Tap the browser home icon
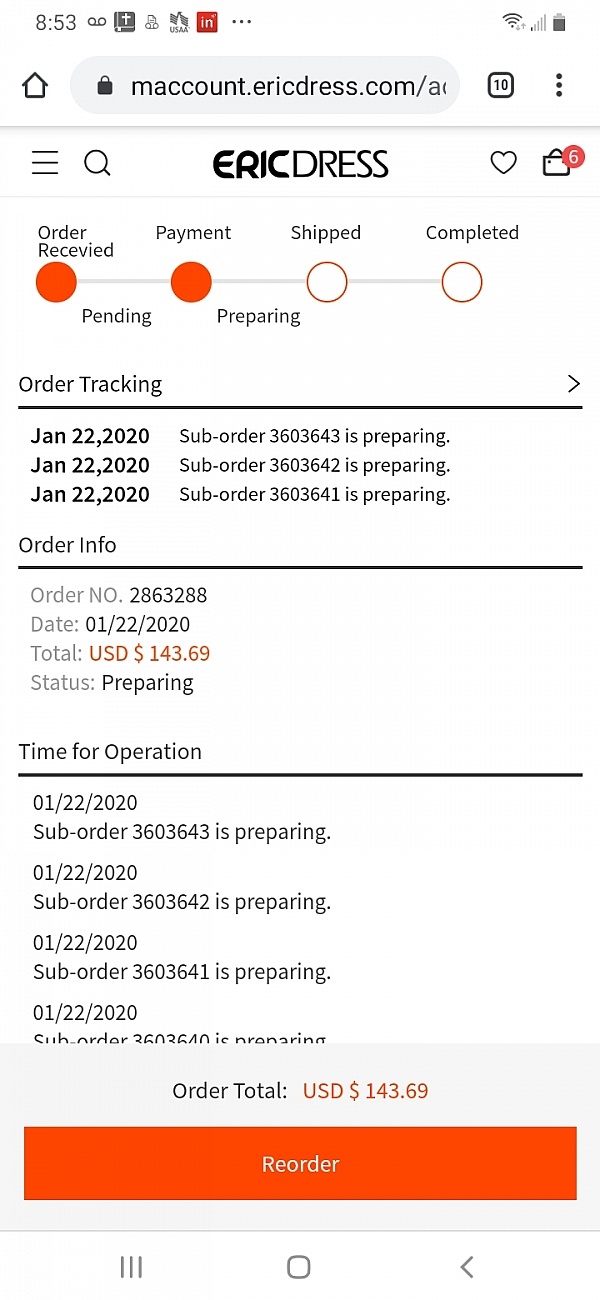The width and height of the screenshot is (600, 1300). 35,86
